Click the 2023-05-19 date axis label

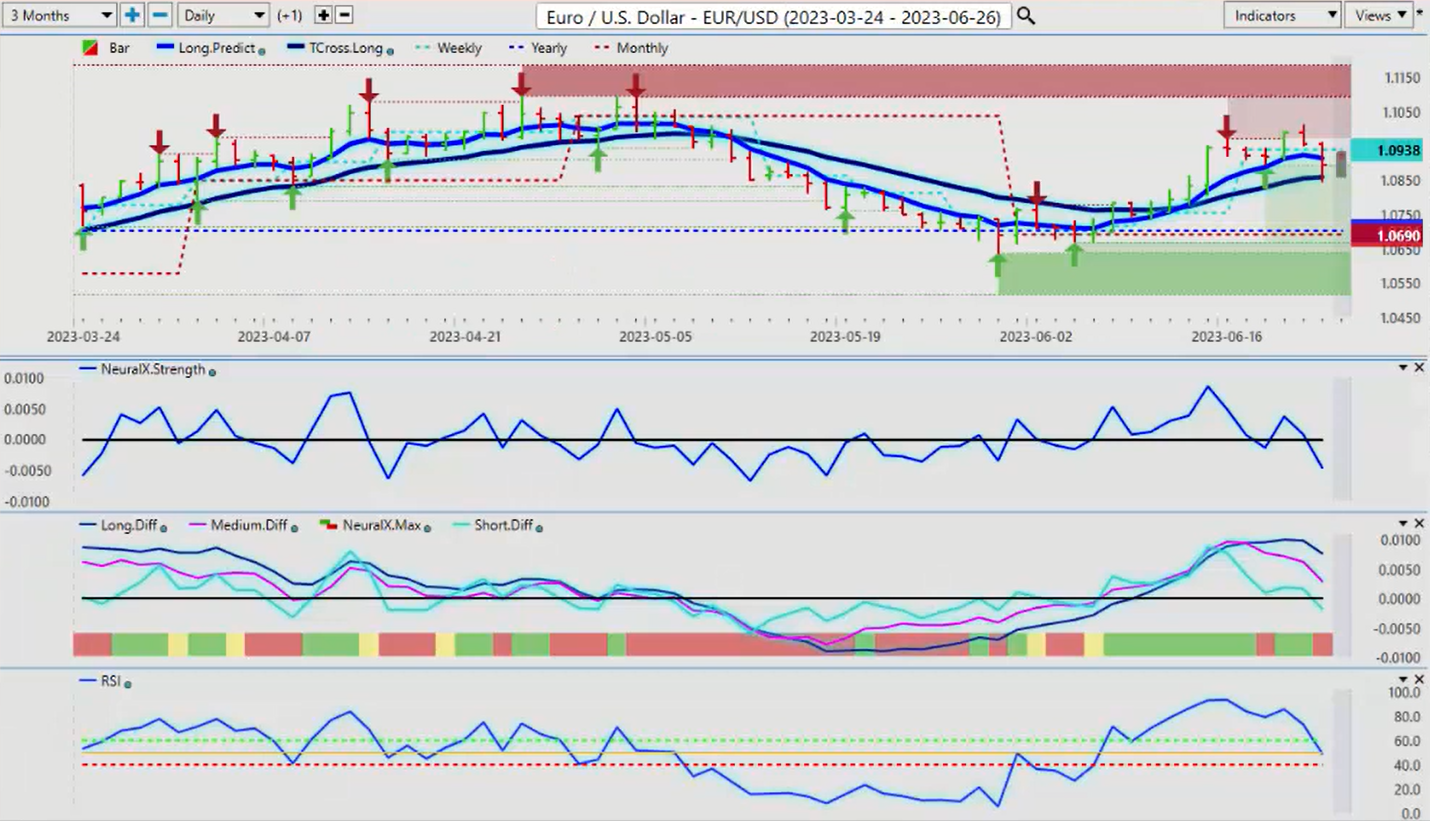point(845,337)
